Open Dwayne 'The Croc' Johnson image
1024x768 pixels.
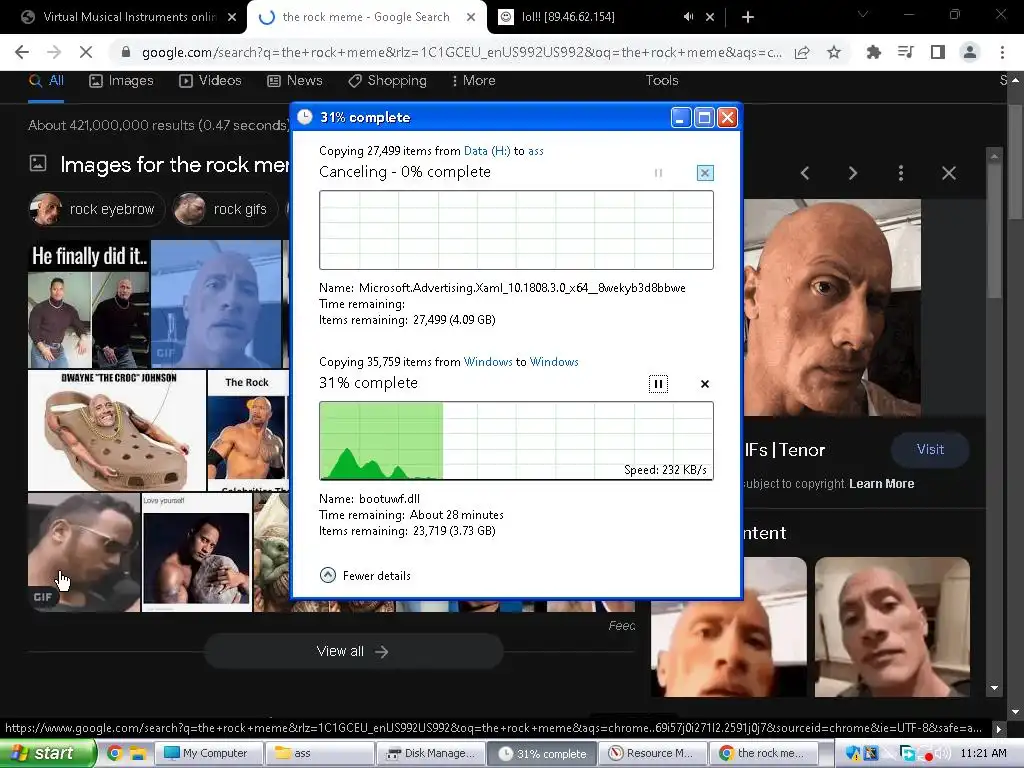pos(117,431)
